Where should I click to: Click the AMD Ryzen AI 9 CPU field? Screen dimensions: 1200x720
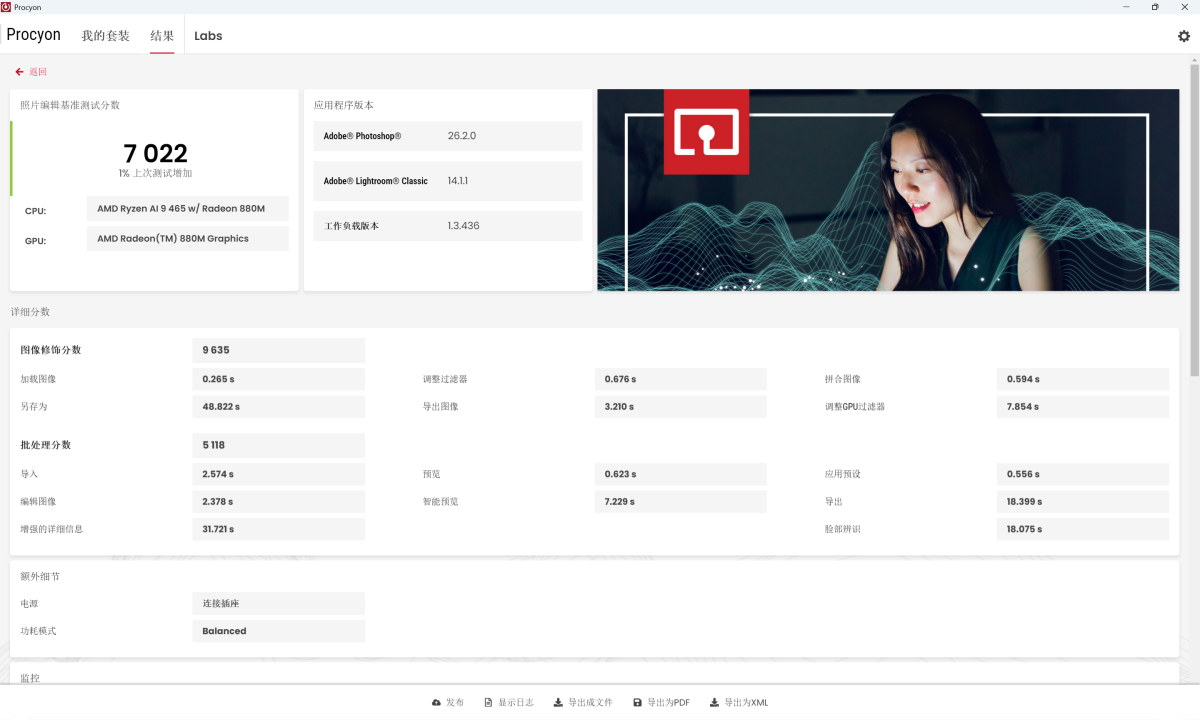pos(187,209)
